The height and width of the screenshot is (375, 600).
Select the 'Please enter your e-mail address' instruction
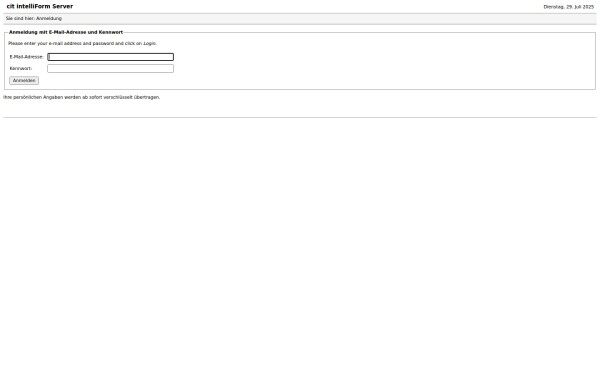(x=82, y=43)
